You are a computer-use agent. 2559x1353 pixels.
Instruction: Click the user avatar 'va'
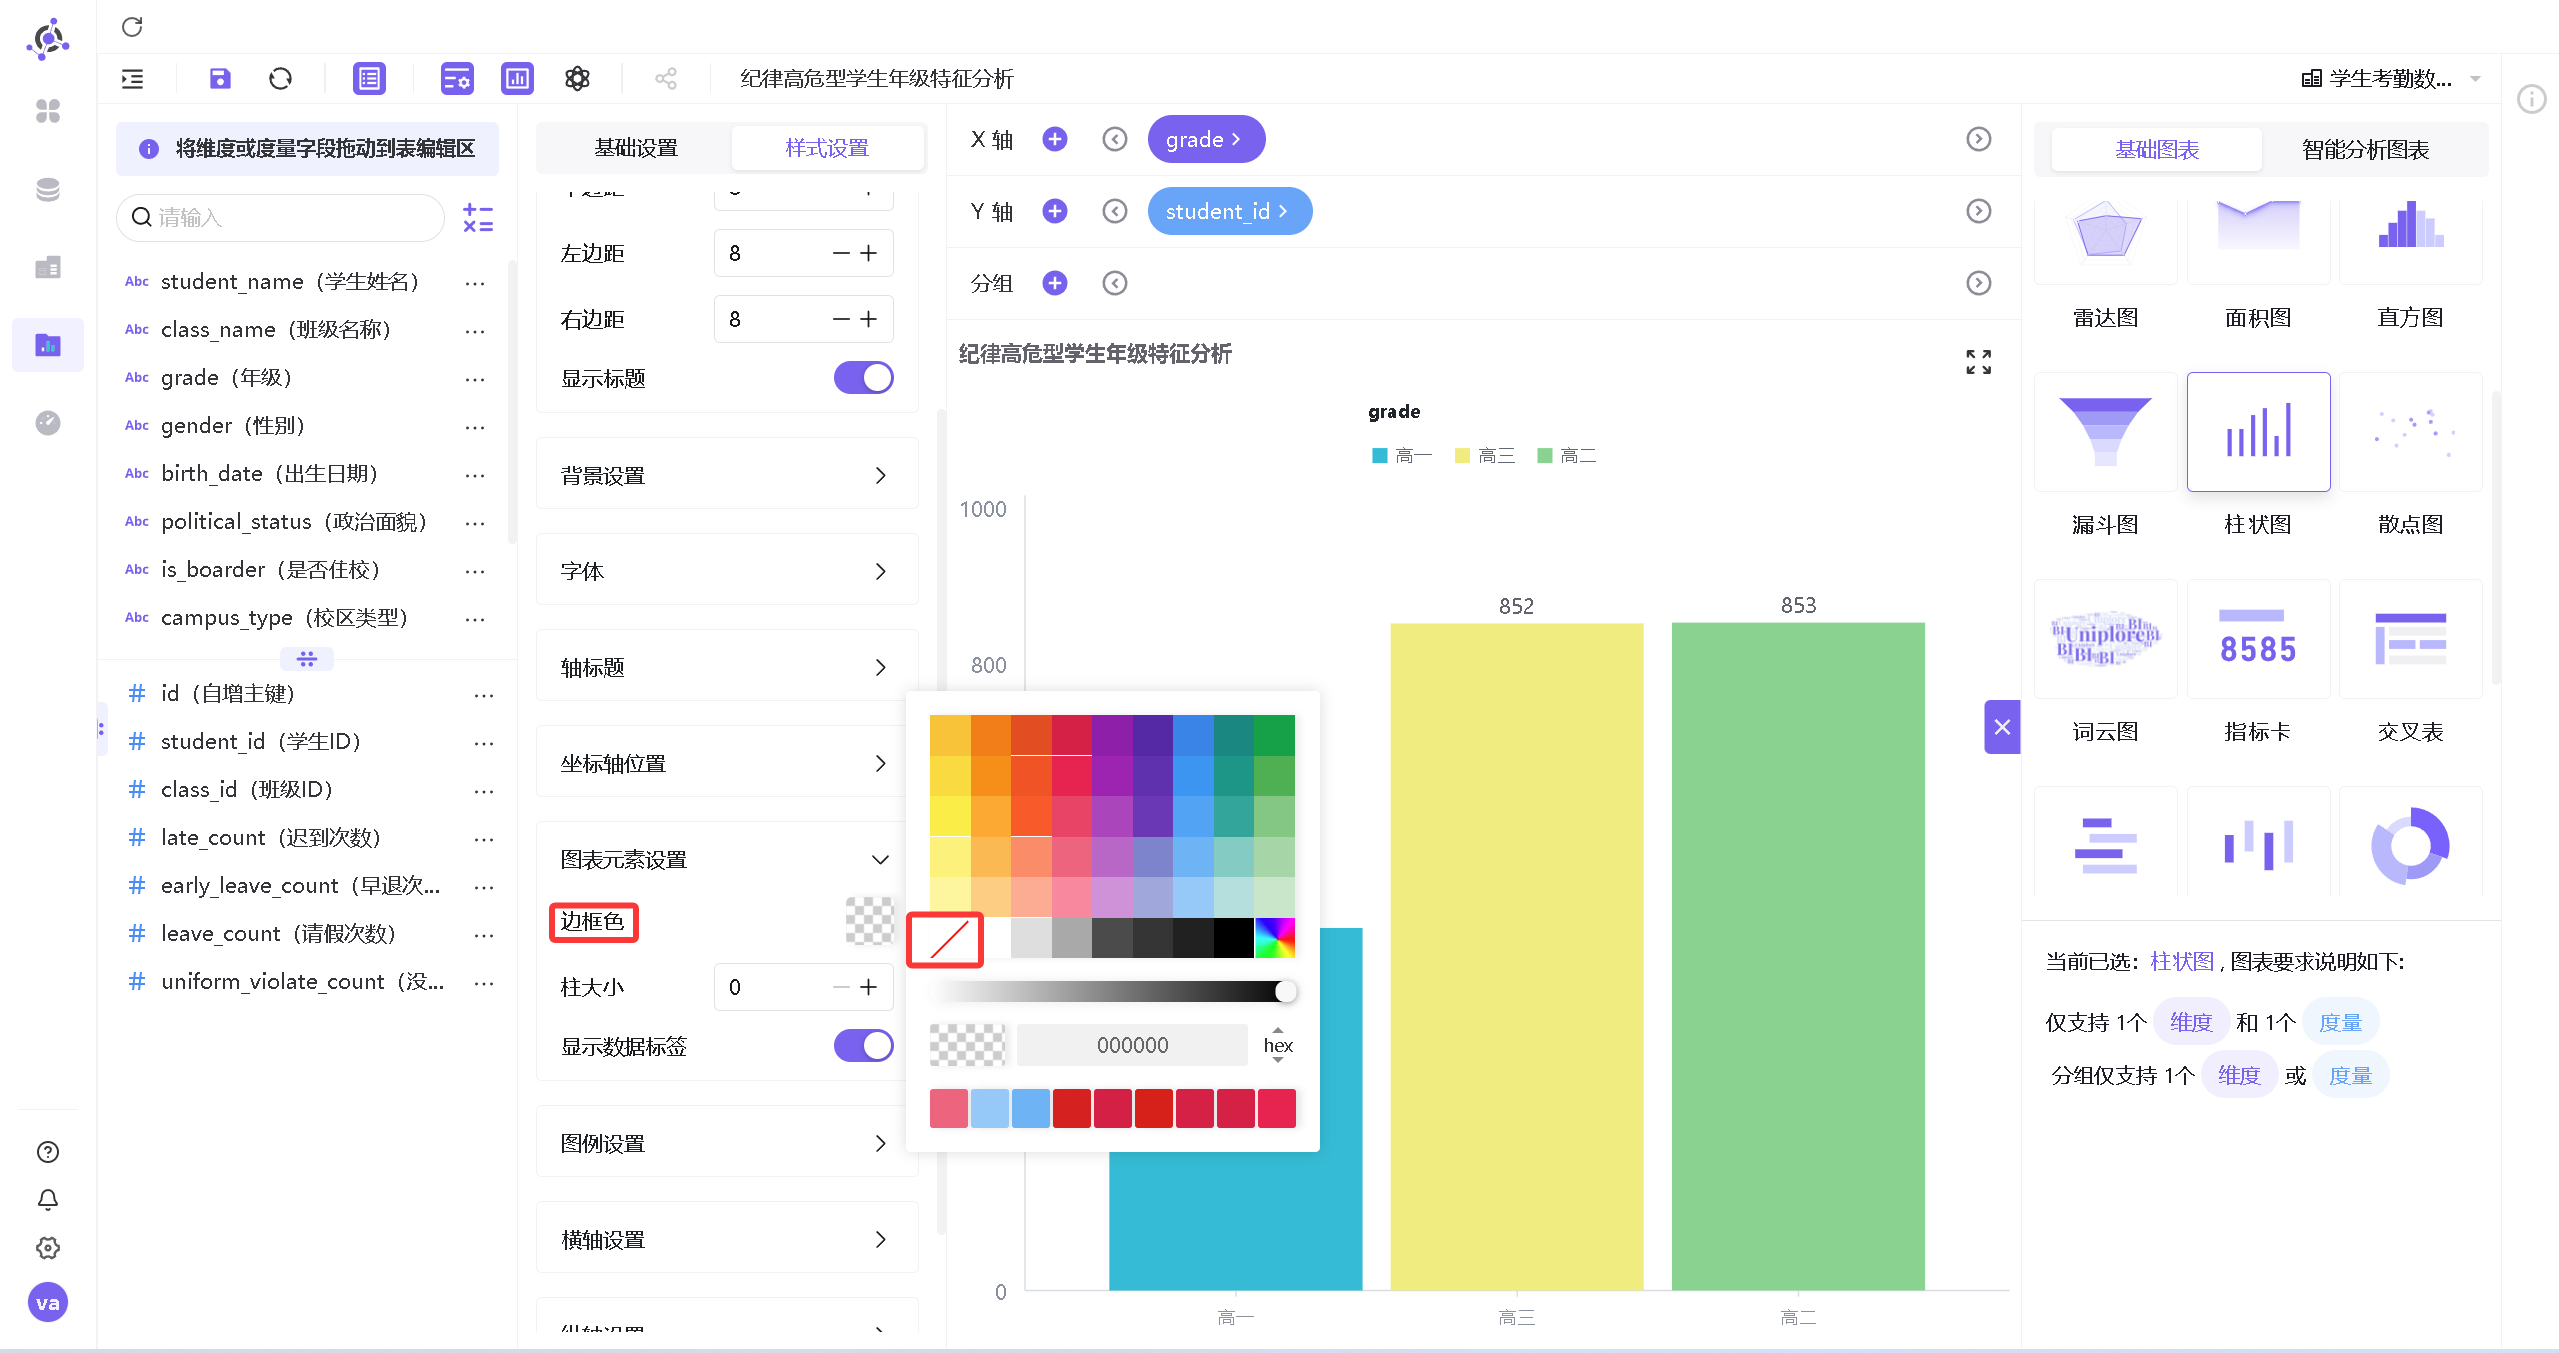tap(48, 1303)
